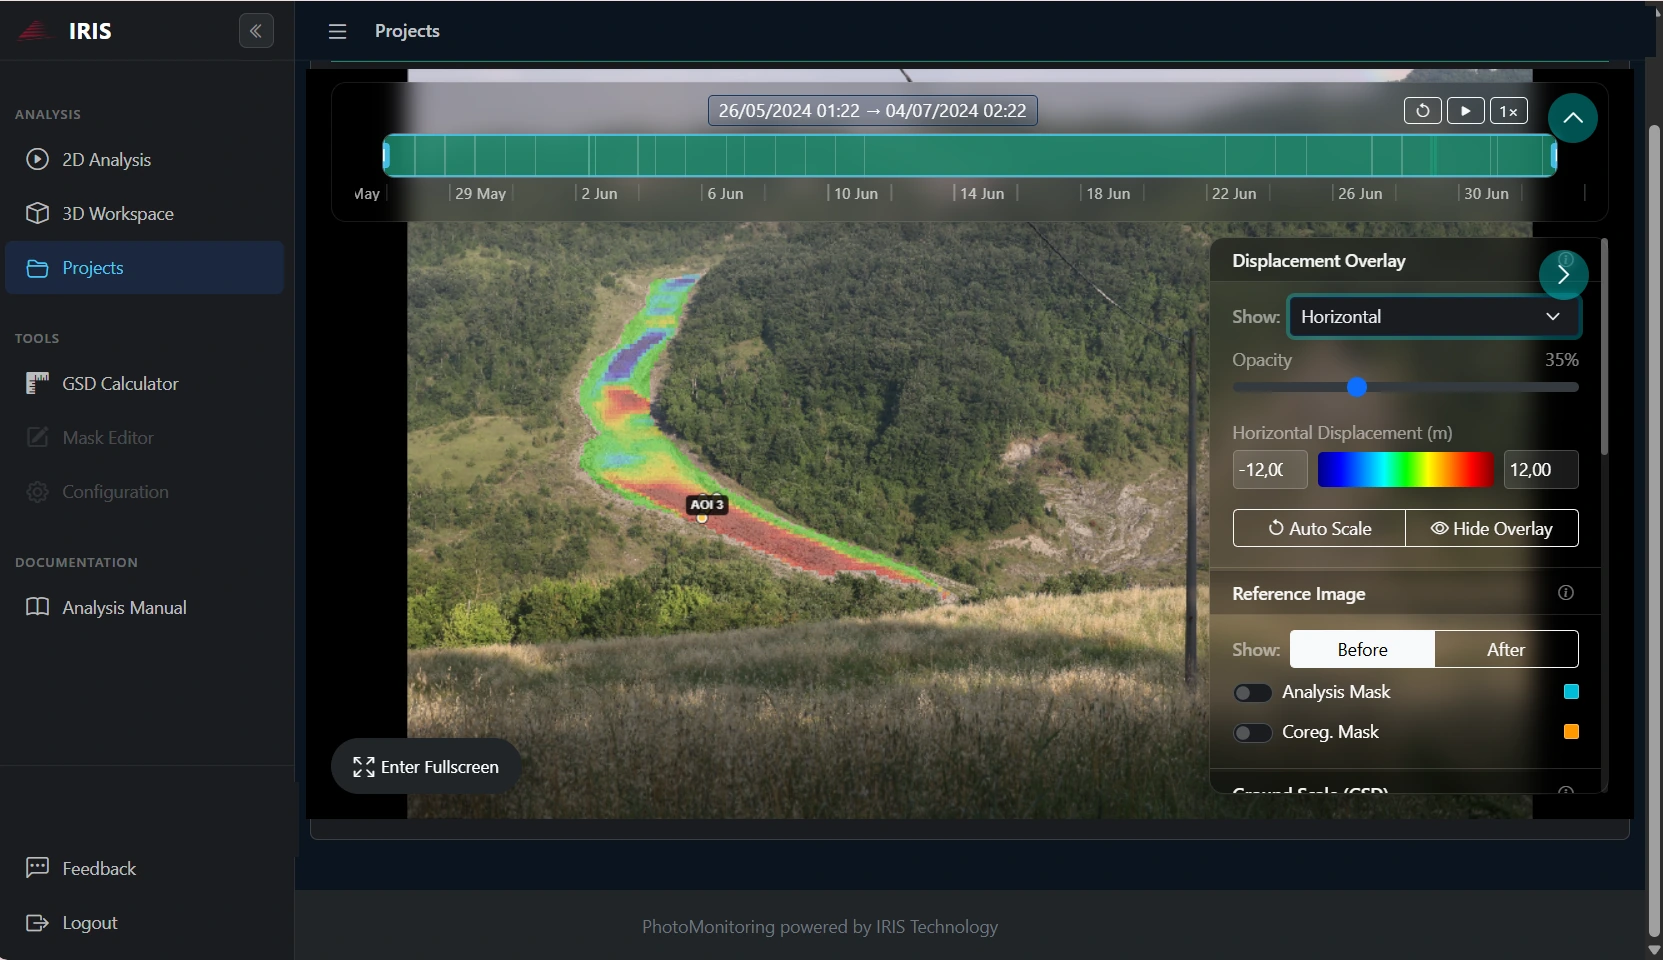Viewport: 1663px width, 960px height.
Task: Click the Reference Image info icon
Action: (x=1565, y=593)
